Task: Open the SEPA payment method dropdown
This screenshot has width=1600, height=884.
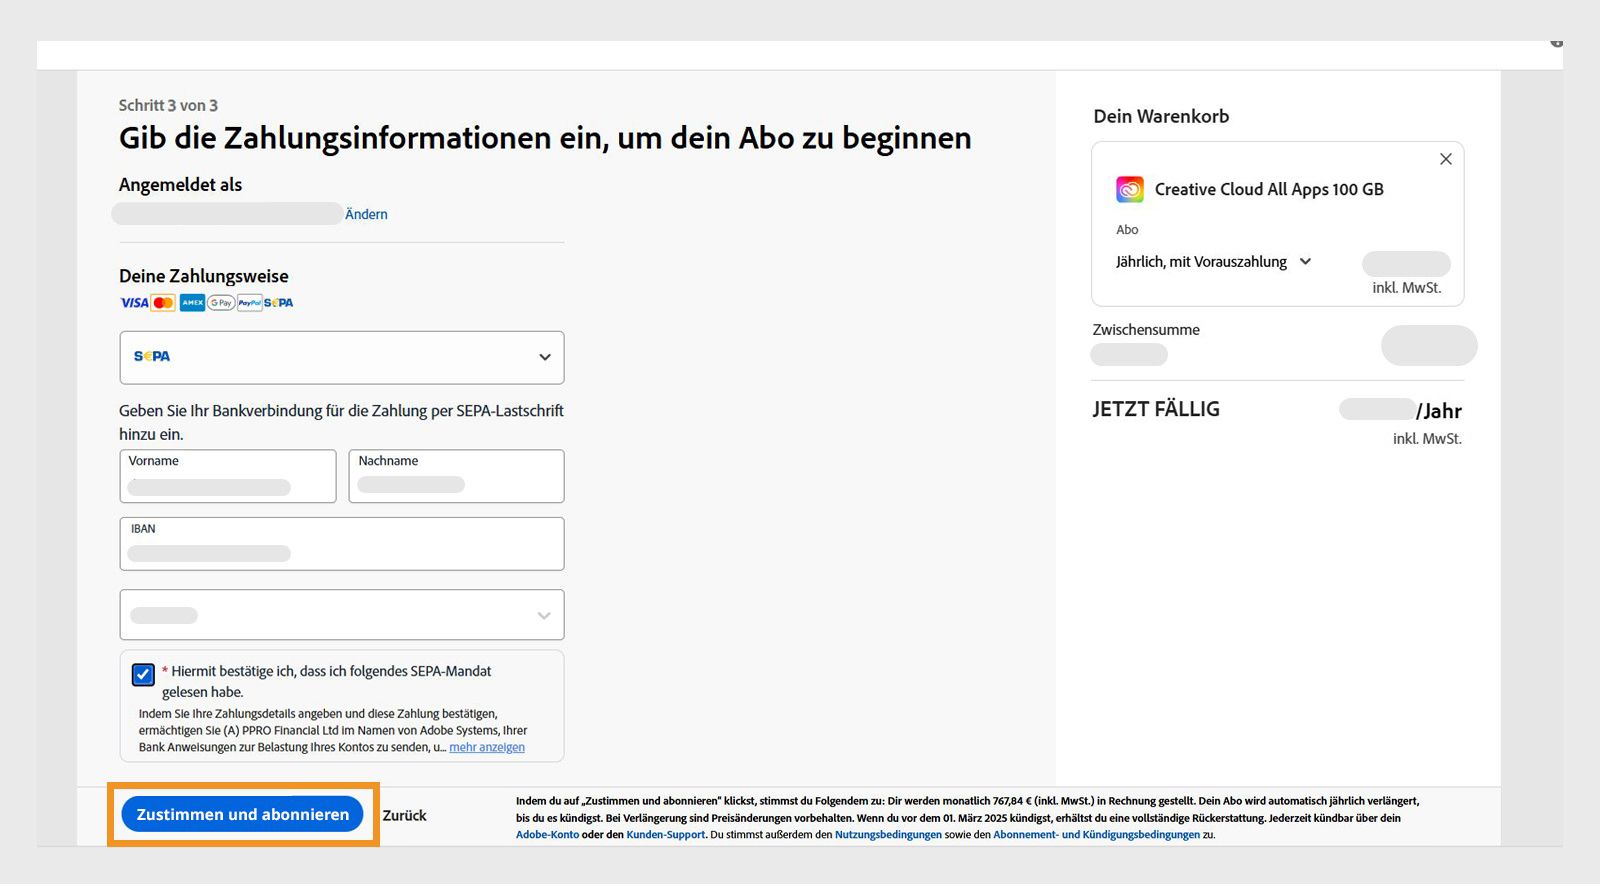Action: [342, 357]
